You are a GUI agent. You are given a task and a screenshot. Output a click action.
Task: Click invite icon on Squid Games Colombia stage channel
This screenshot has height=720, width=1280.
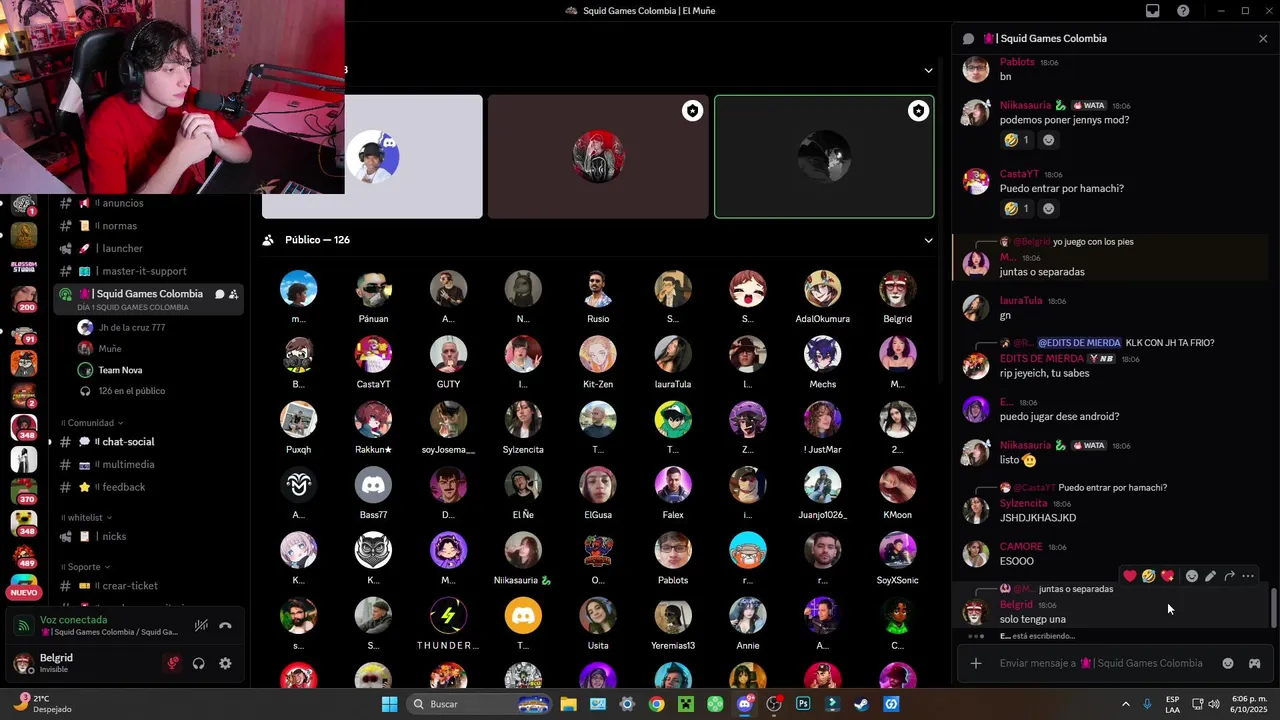(x=233, y=294)
